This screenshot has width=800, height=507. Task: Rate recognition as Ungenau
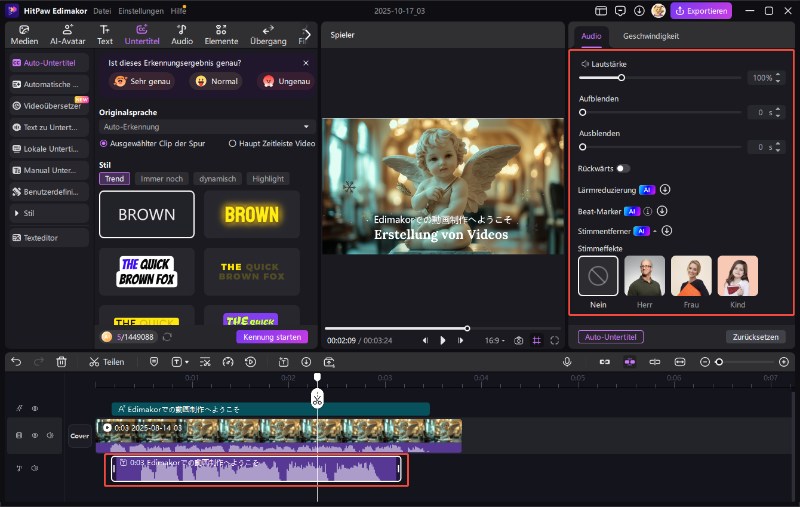[x=286, y=81]
